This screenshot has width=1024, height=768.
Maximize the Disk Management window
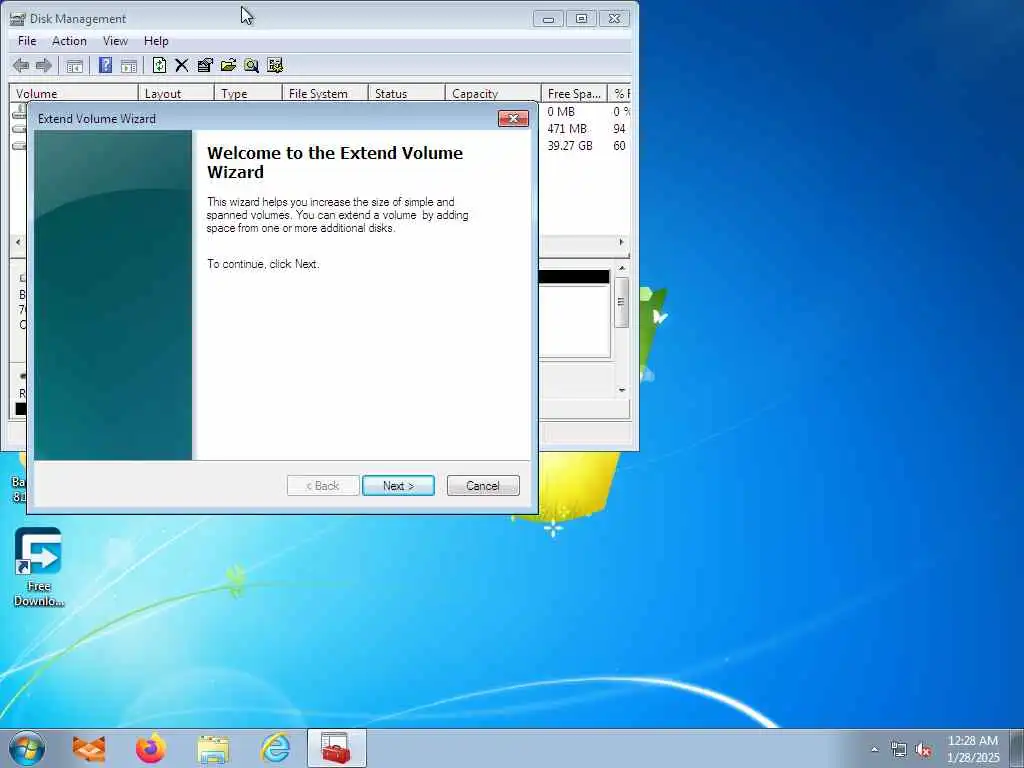click(581, 19)
